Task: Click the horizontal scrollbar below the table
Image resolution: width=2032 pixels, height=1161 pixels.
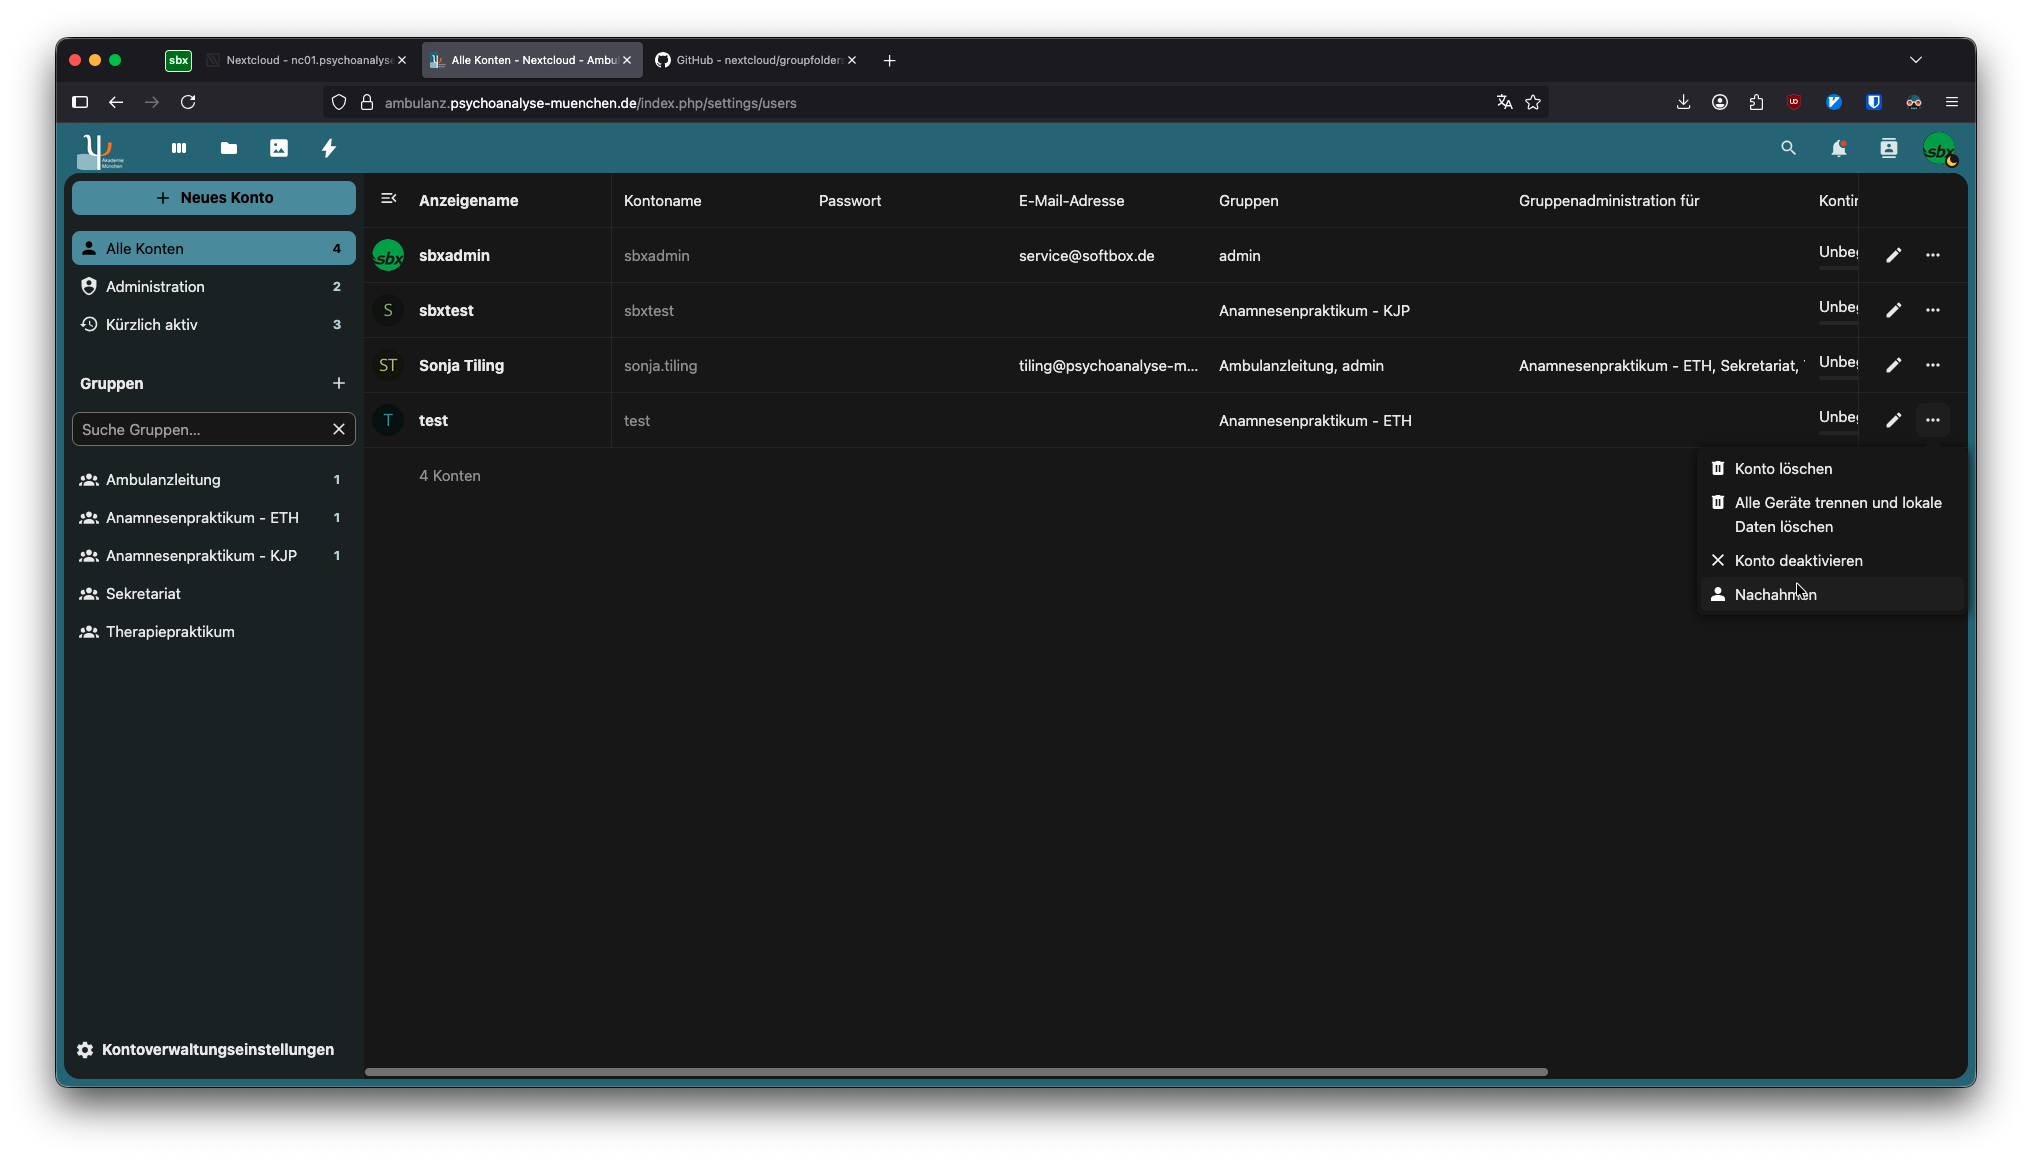Action: pyautogui.click(x=955, y=1072)
